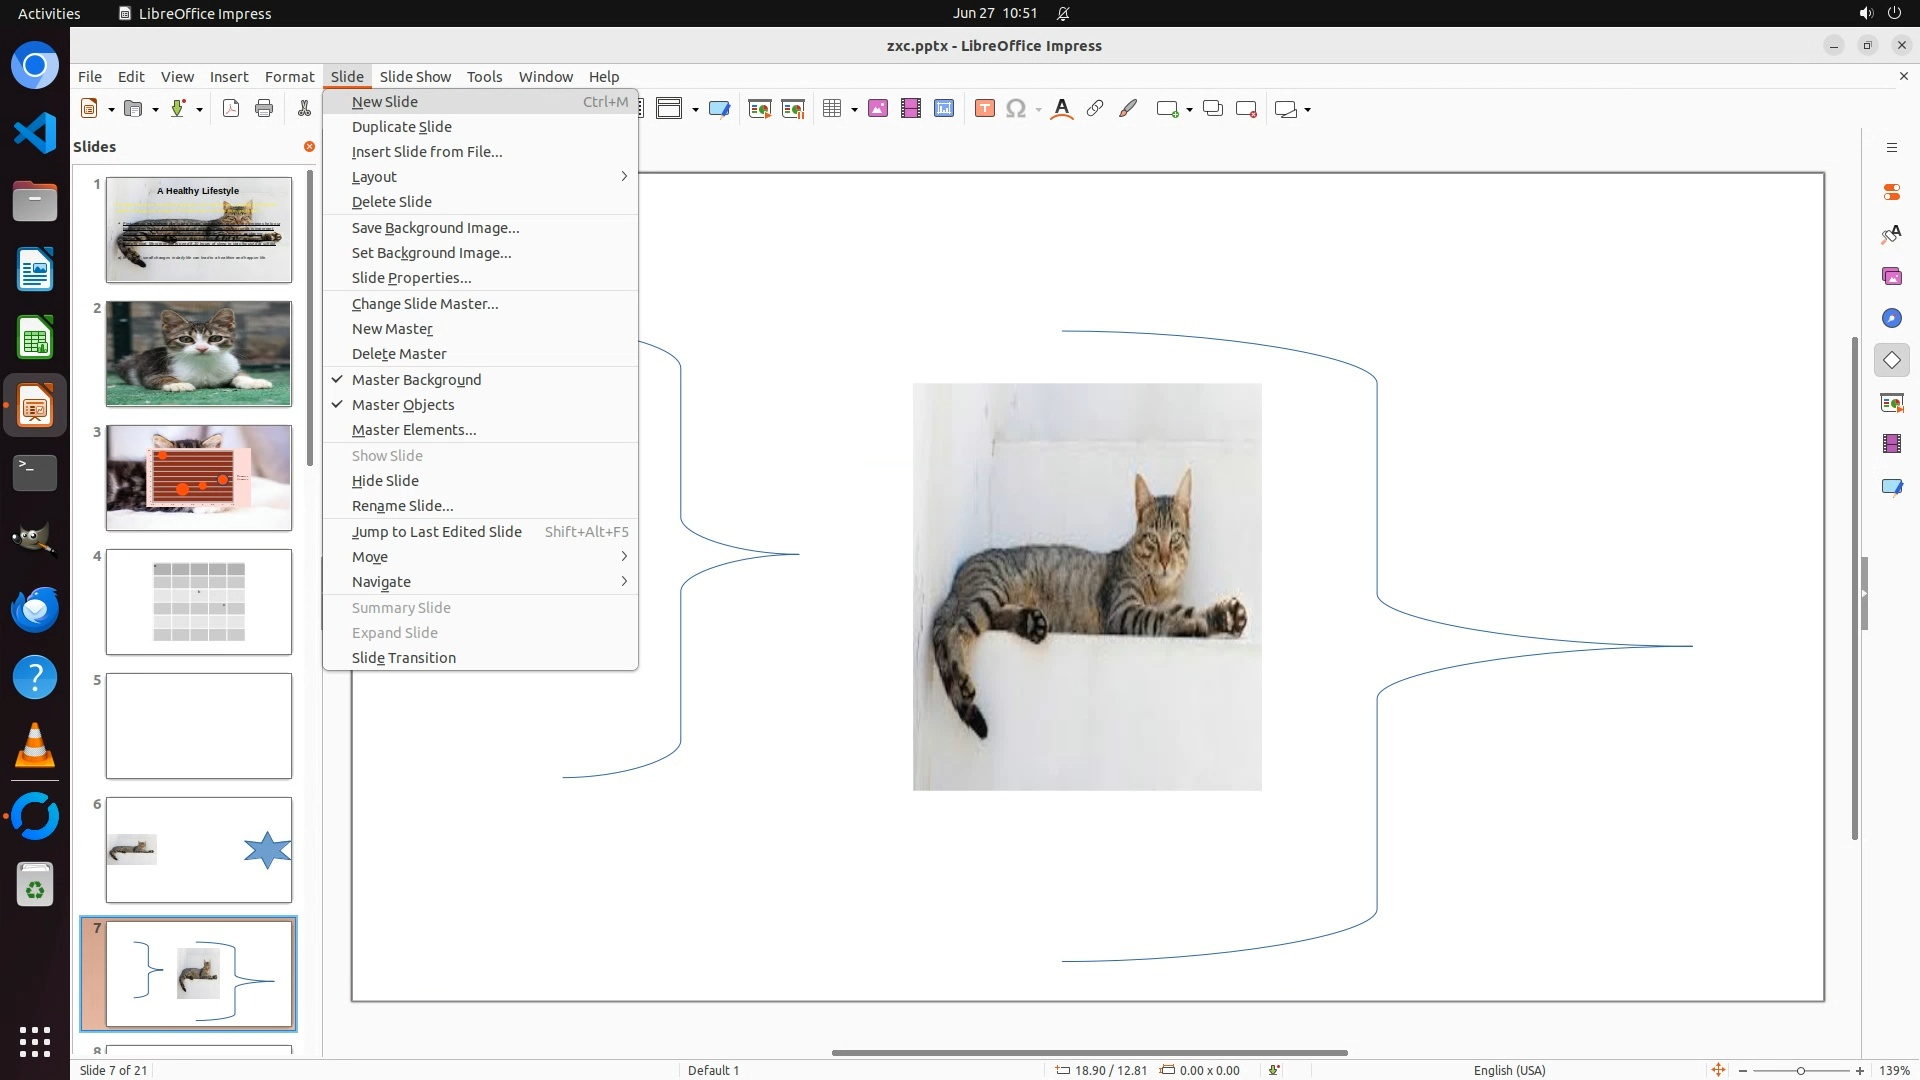Click Slide Properties... menu entry
This screenshot has width=1920, height=1080.
click(x=411, y=278)
